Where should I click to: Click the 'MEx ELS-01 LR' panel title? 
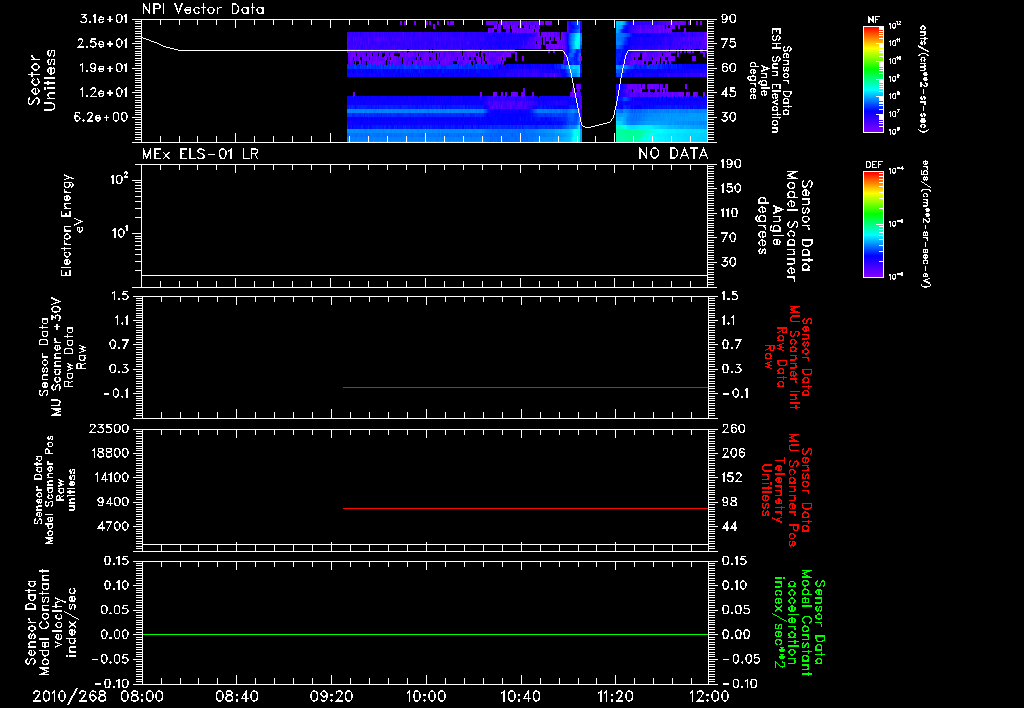pyautogui.click(x=200, y=154)
